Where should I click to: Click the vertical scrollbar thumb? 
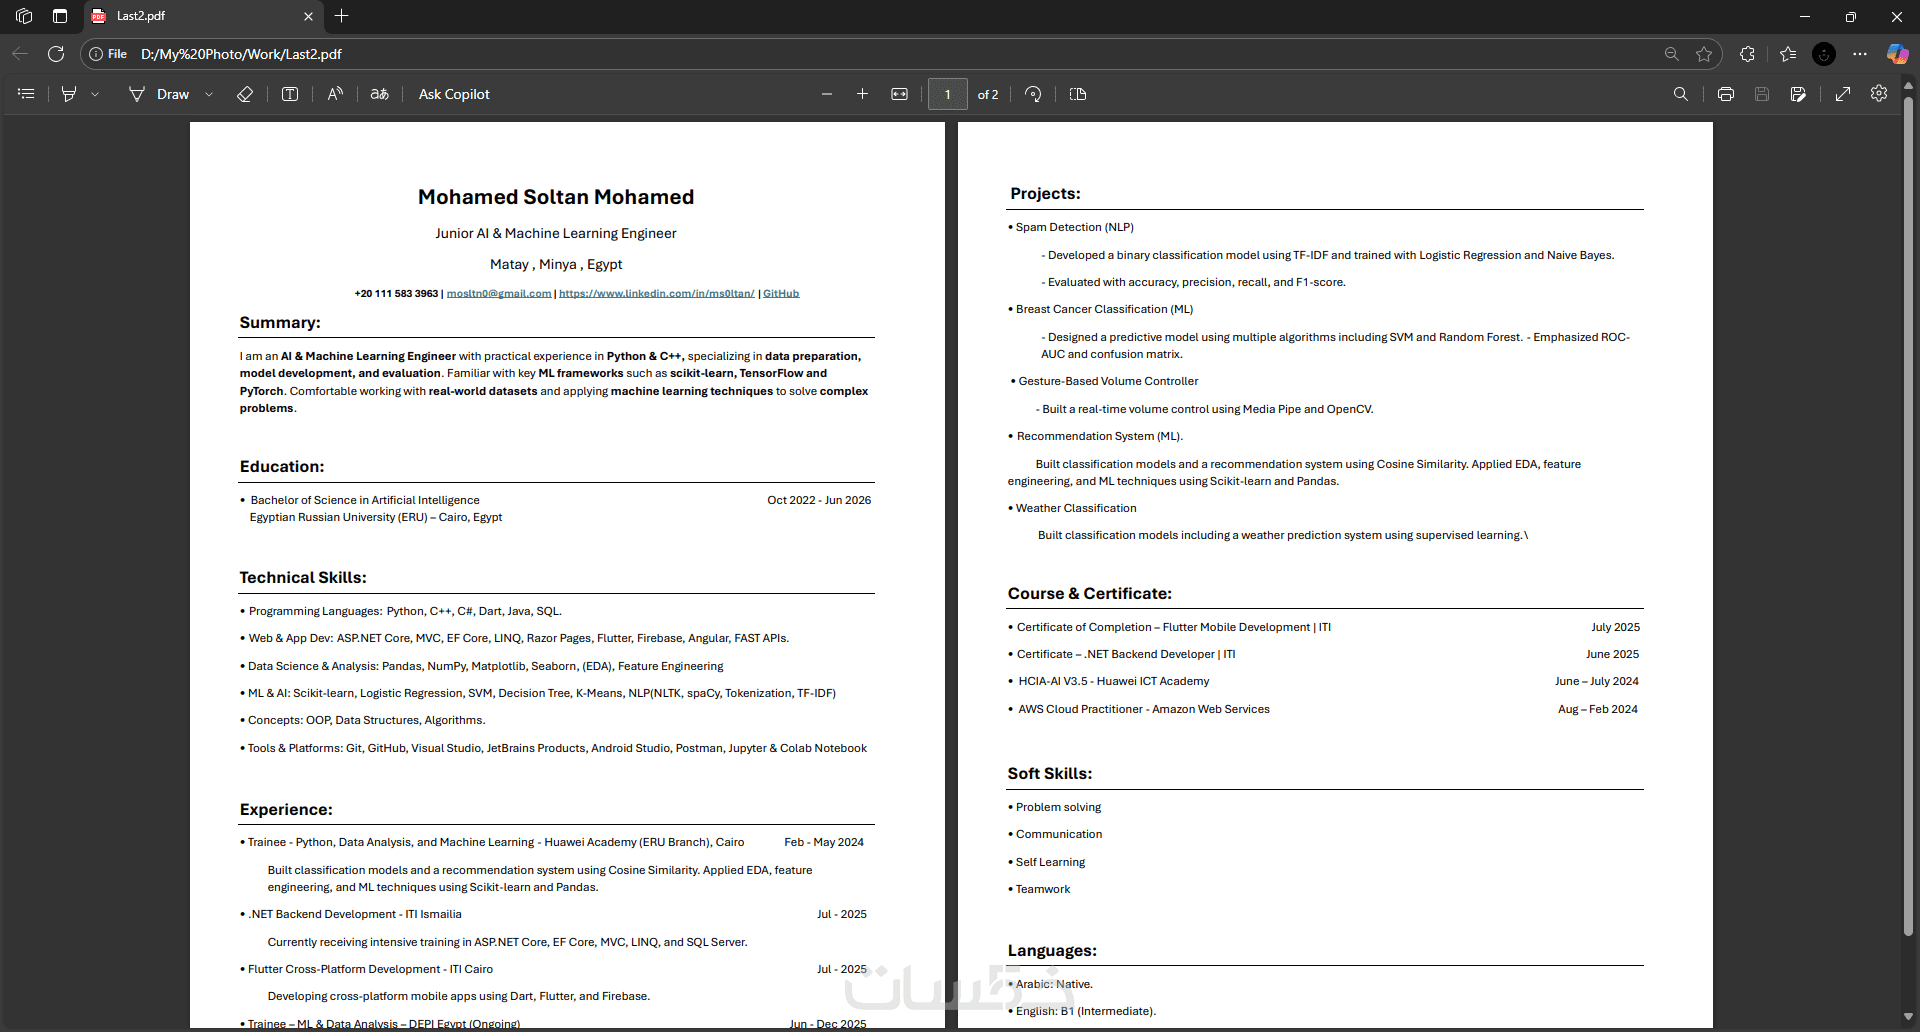pyautogui.click(x=1908, y=515)
